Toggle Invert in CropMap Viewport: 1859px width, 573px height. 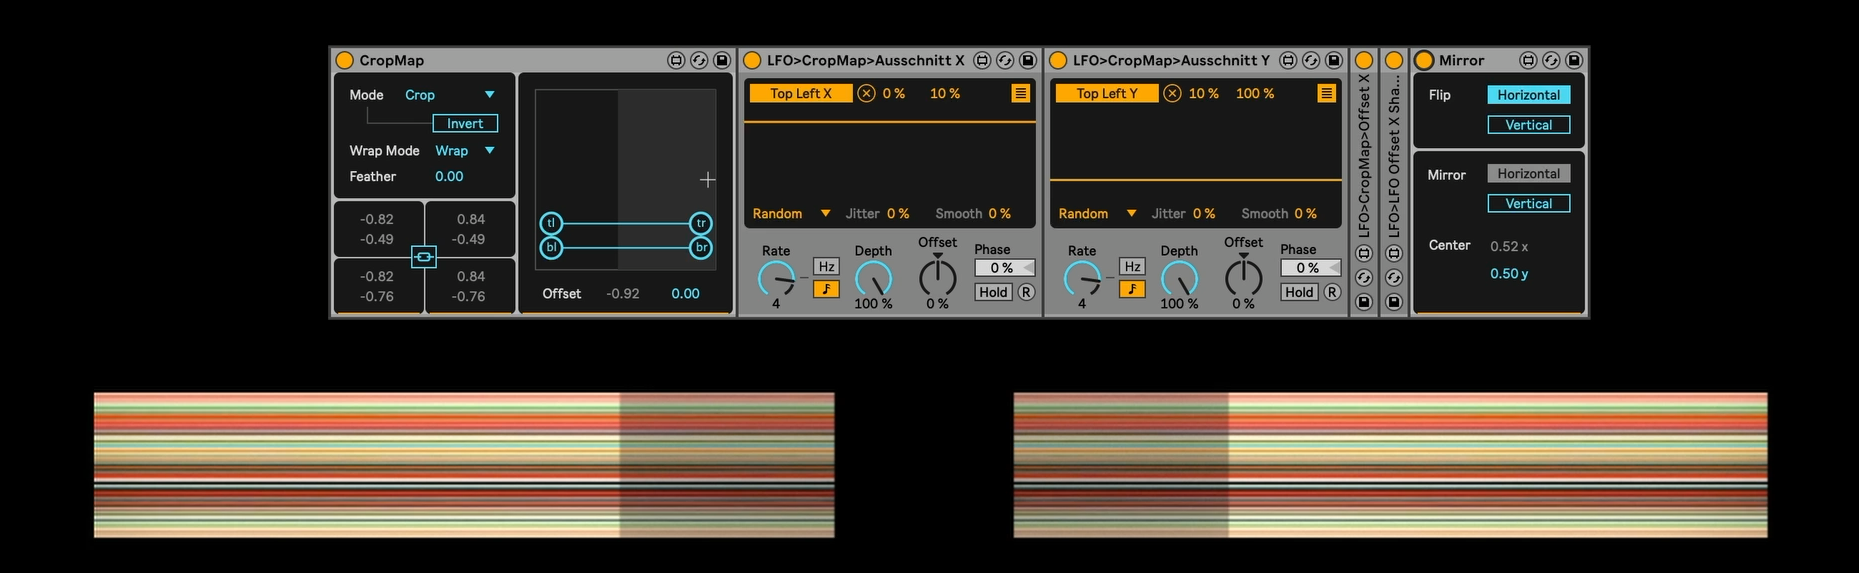(465, 123)
